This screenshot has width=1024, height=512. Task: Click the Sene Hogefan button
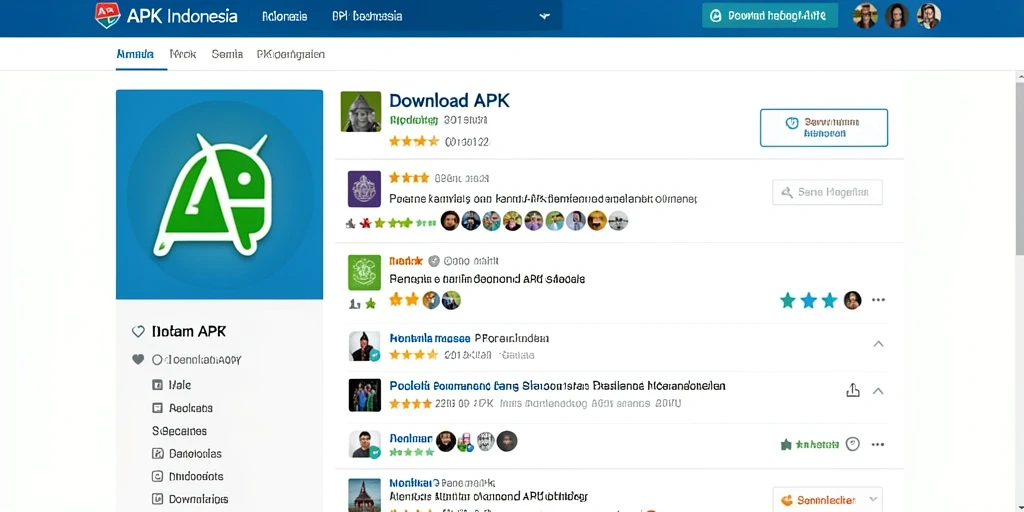click(x=827, y=192)
